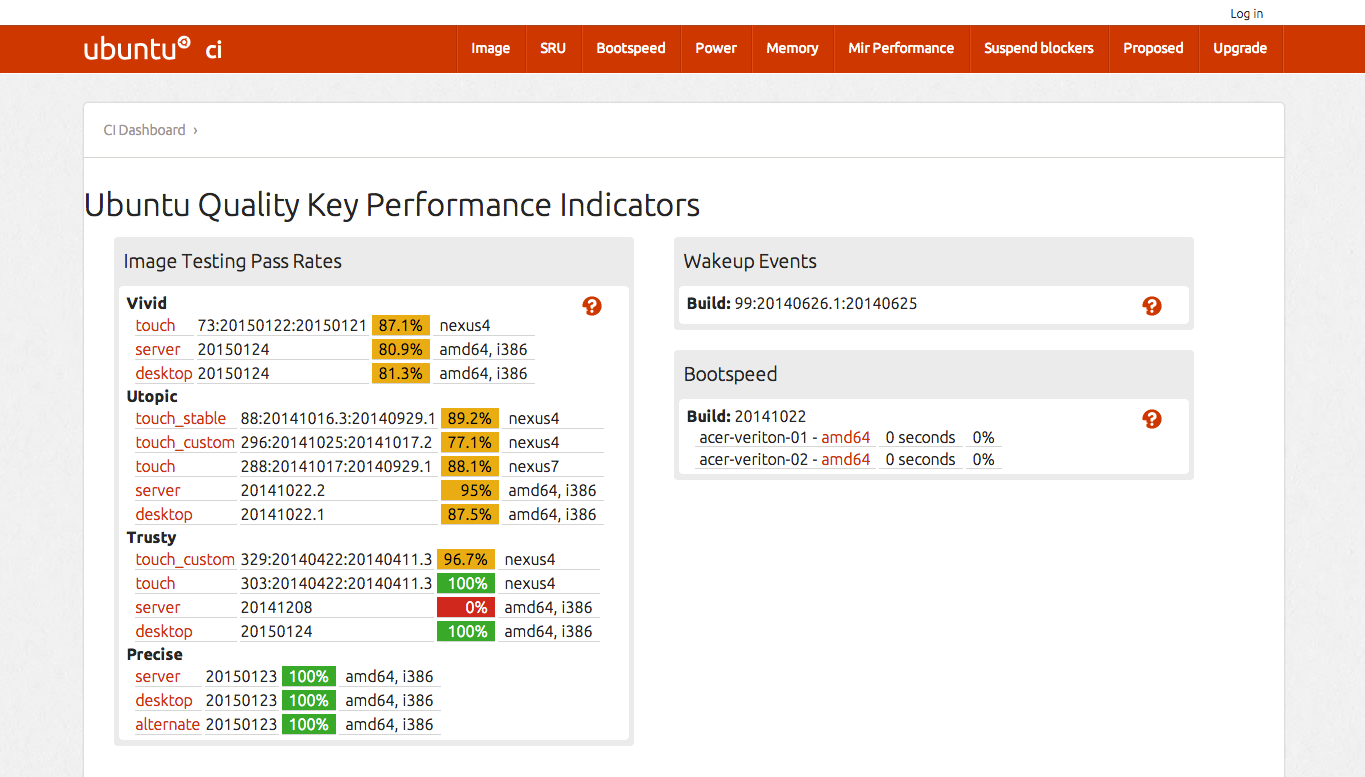Viewport: 1365px width, 777px height.
Task: Go to Bootspeed in navigation bar
Action: pos(631,48)
